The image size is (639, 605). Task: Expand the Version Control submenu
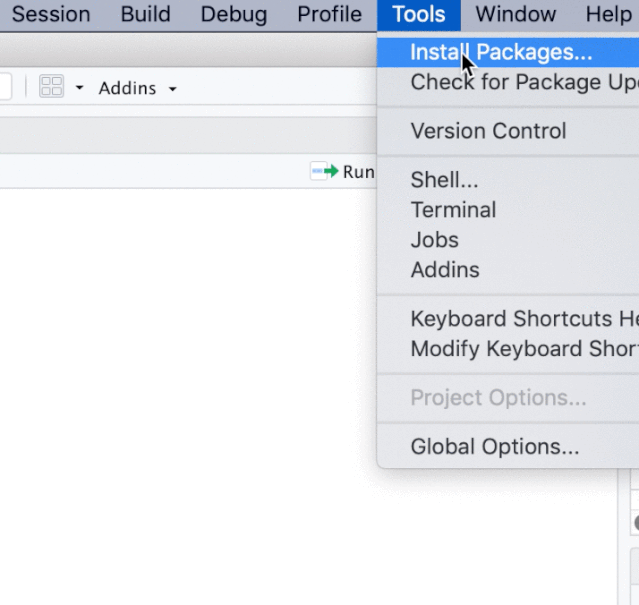coord(488,131)
